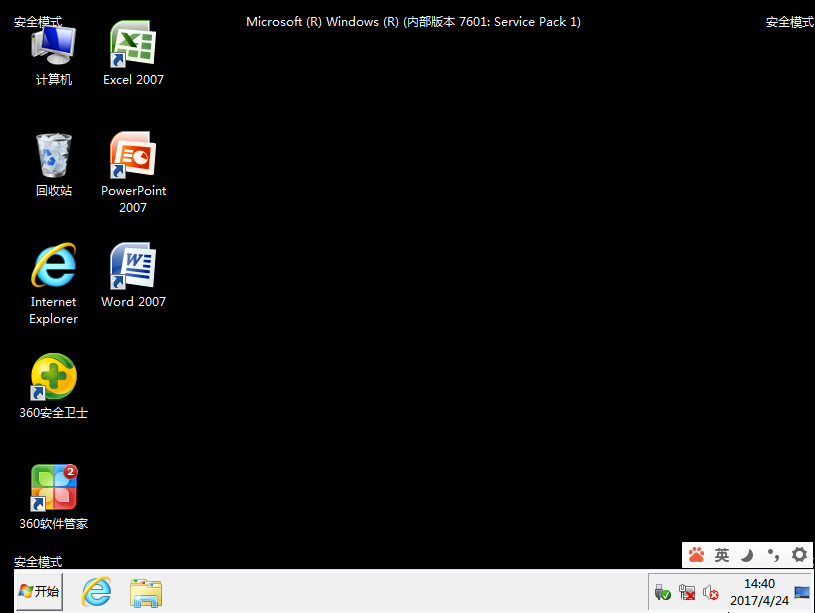
Task: Click the network disconnected tray icon
Action: (x=687, y=592)
